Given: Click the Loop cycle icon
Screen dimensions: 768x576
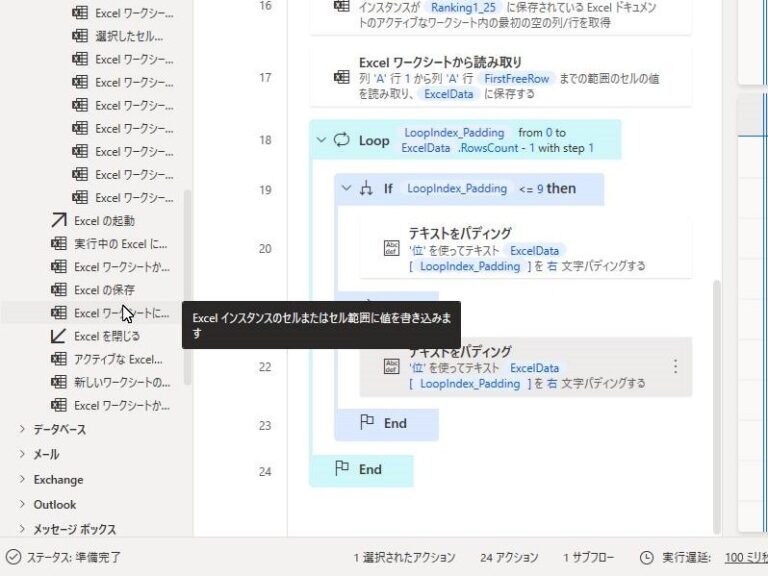Looking at the screenshot, I should pyautogui.click(x=341, y=140).
